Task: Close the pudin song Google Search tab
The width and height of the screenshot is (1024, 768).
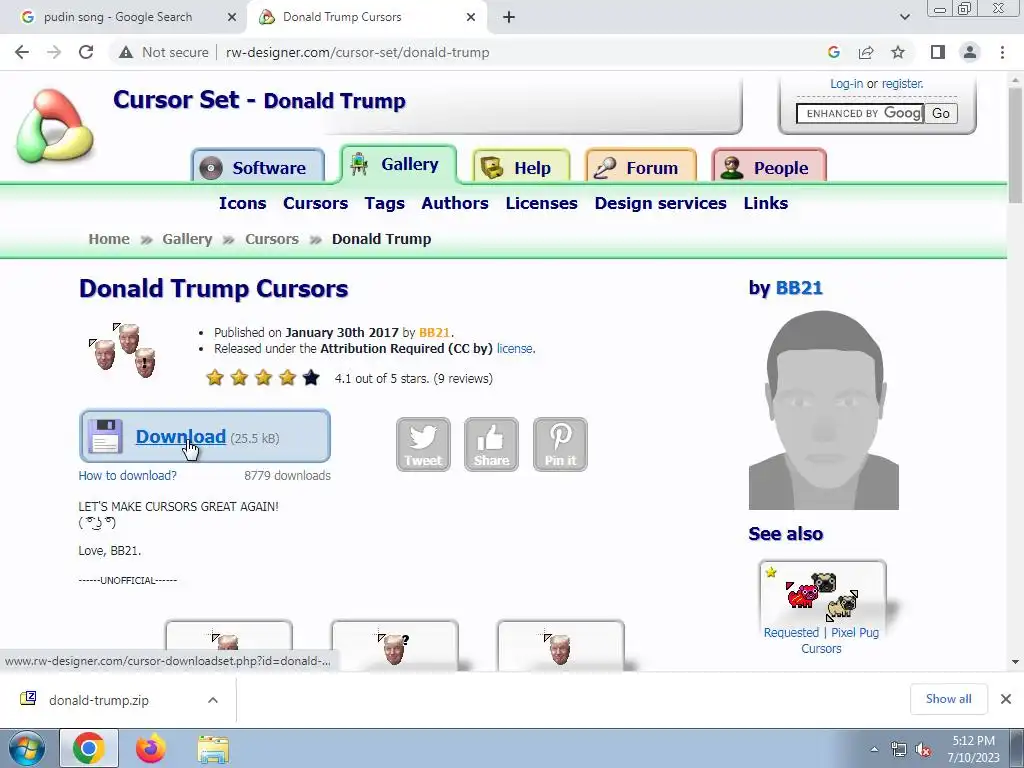Action: click(x=232, y=17)
